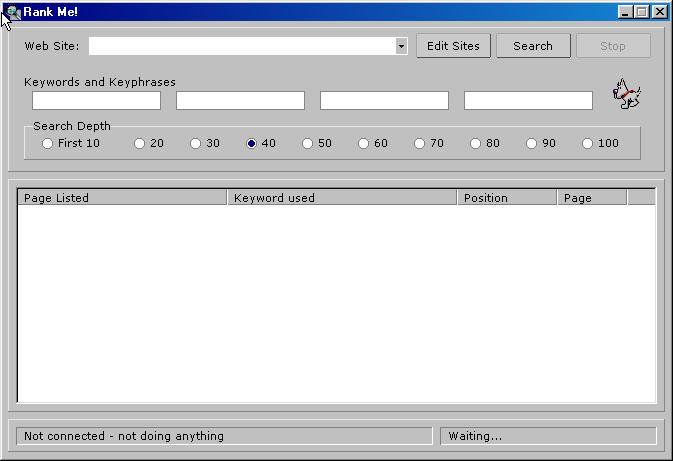Click the Stop button
Viewport: 673px width, 461px height.
[x=613, y=46]
